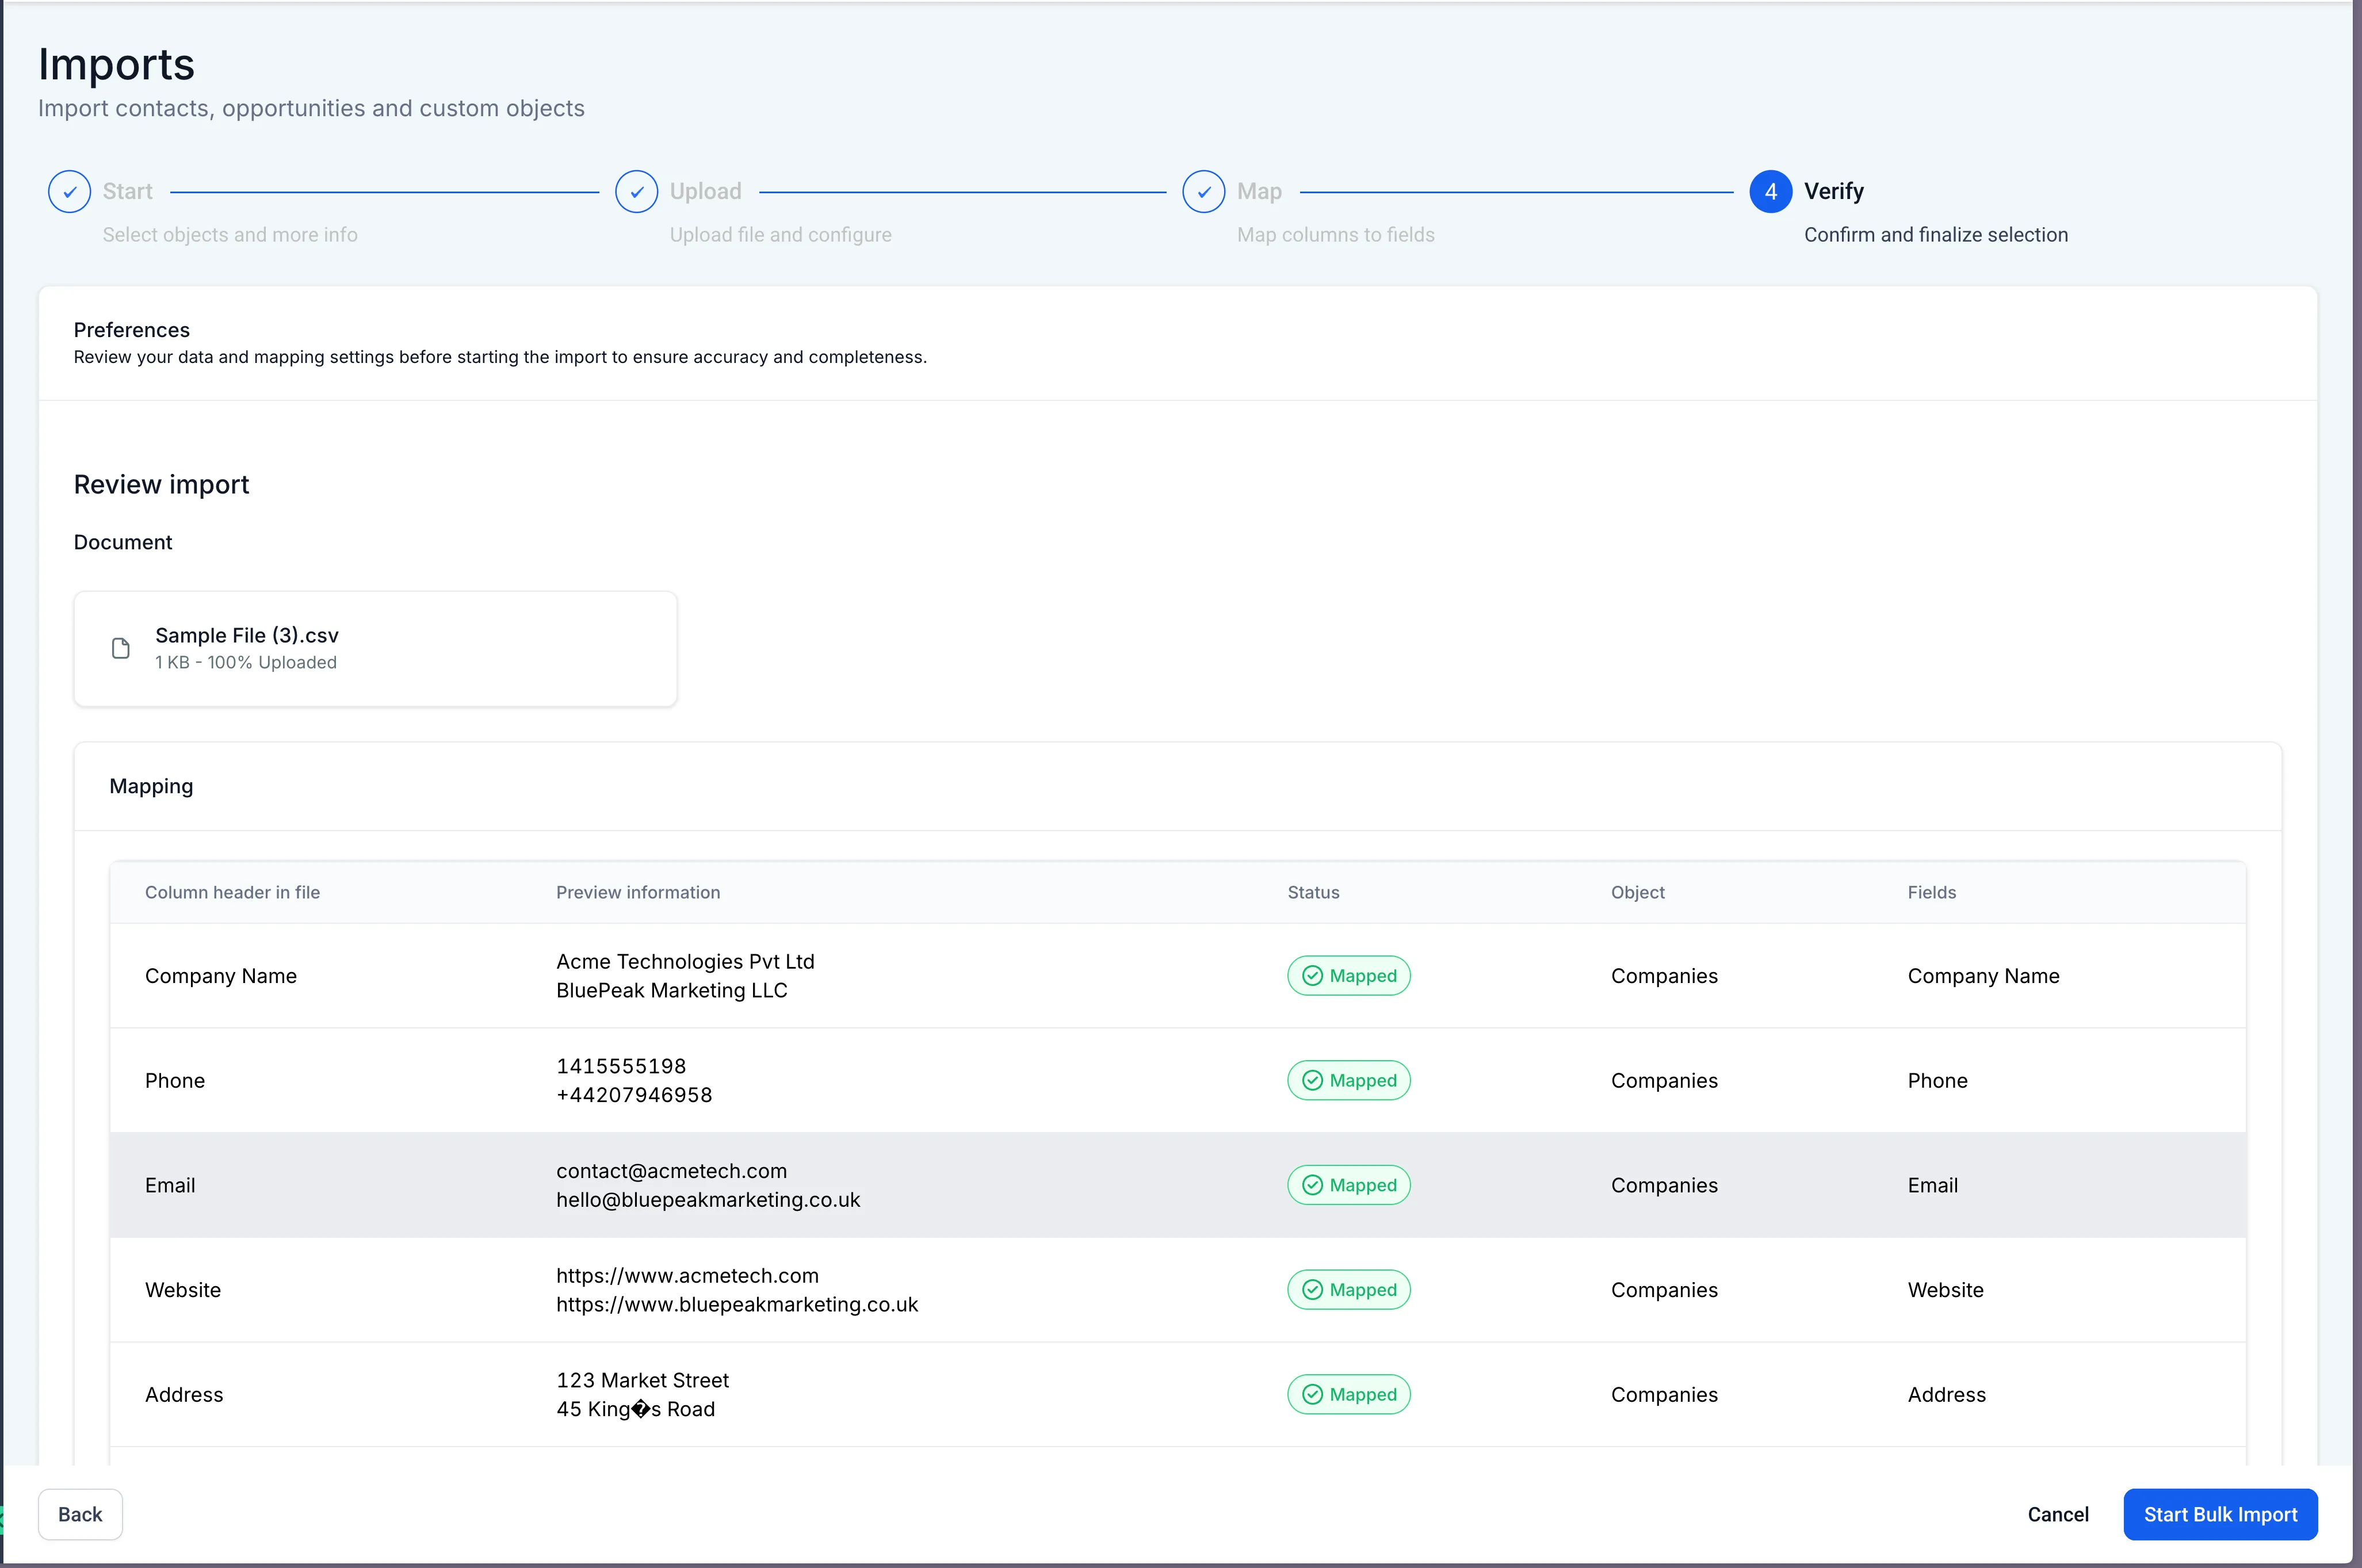Screen dimensions: 2362x1568
Task: Select the Verify step number badge
Action: point(1770,191)
